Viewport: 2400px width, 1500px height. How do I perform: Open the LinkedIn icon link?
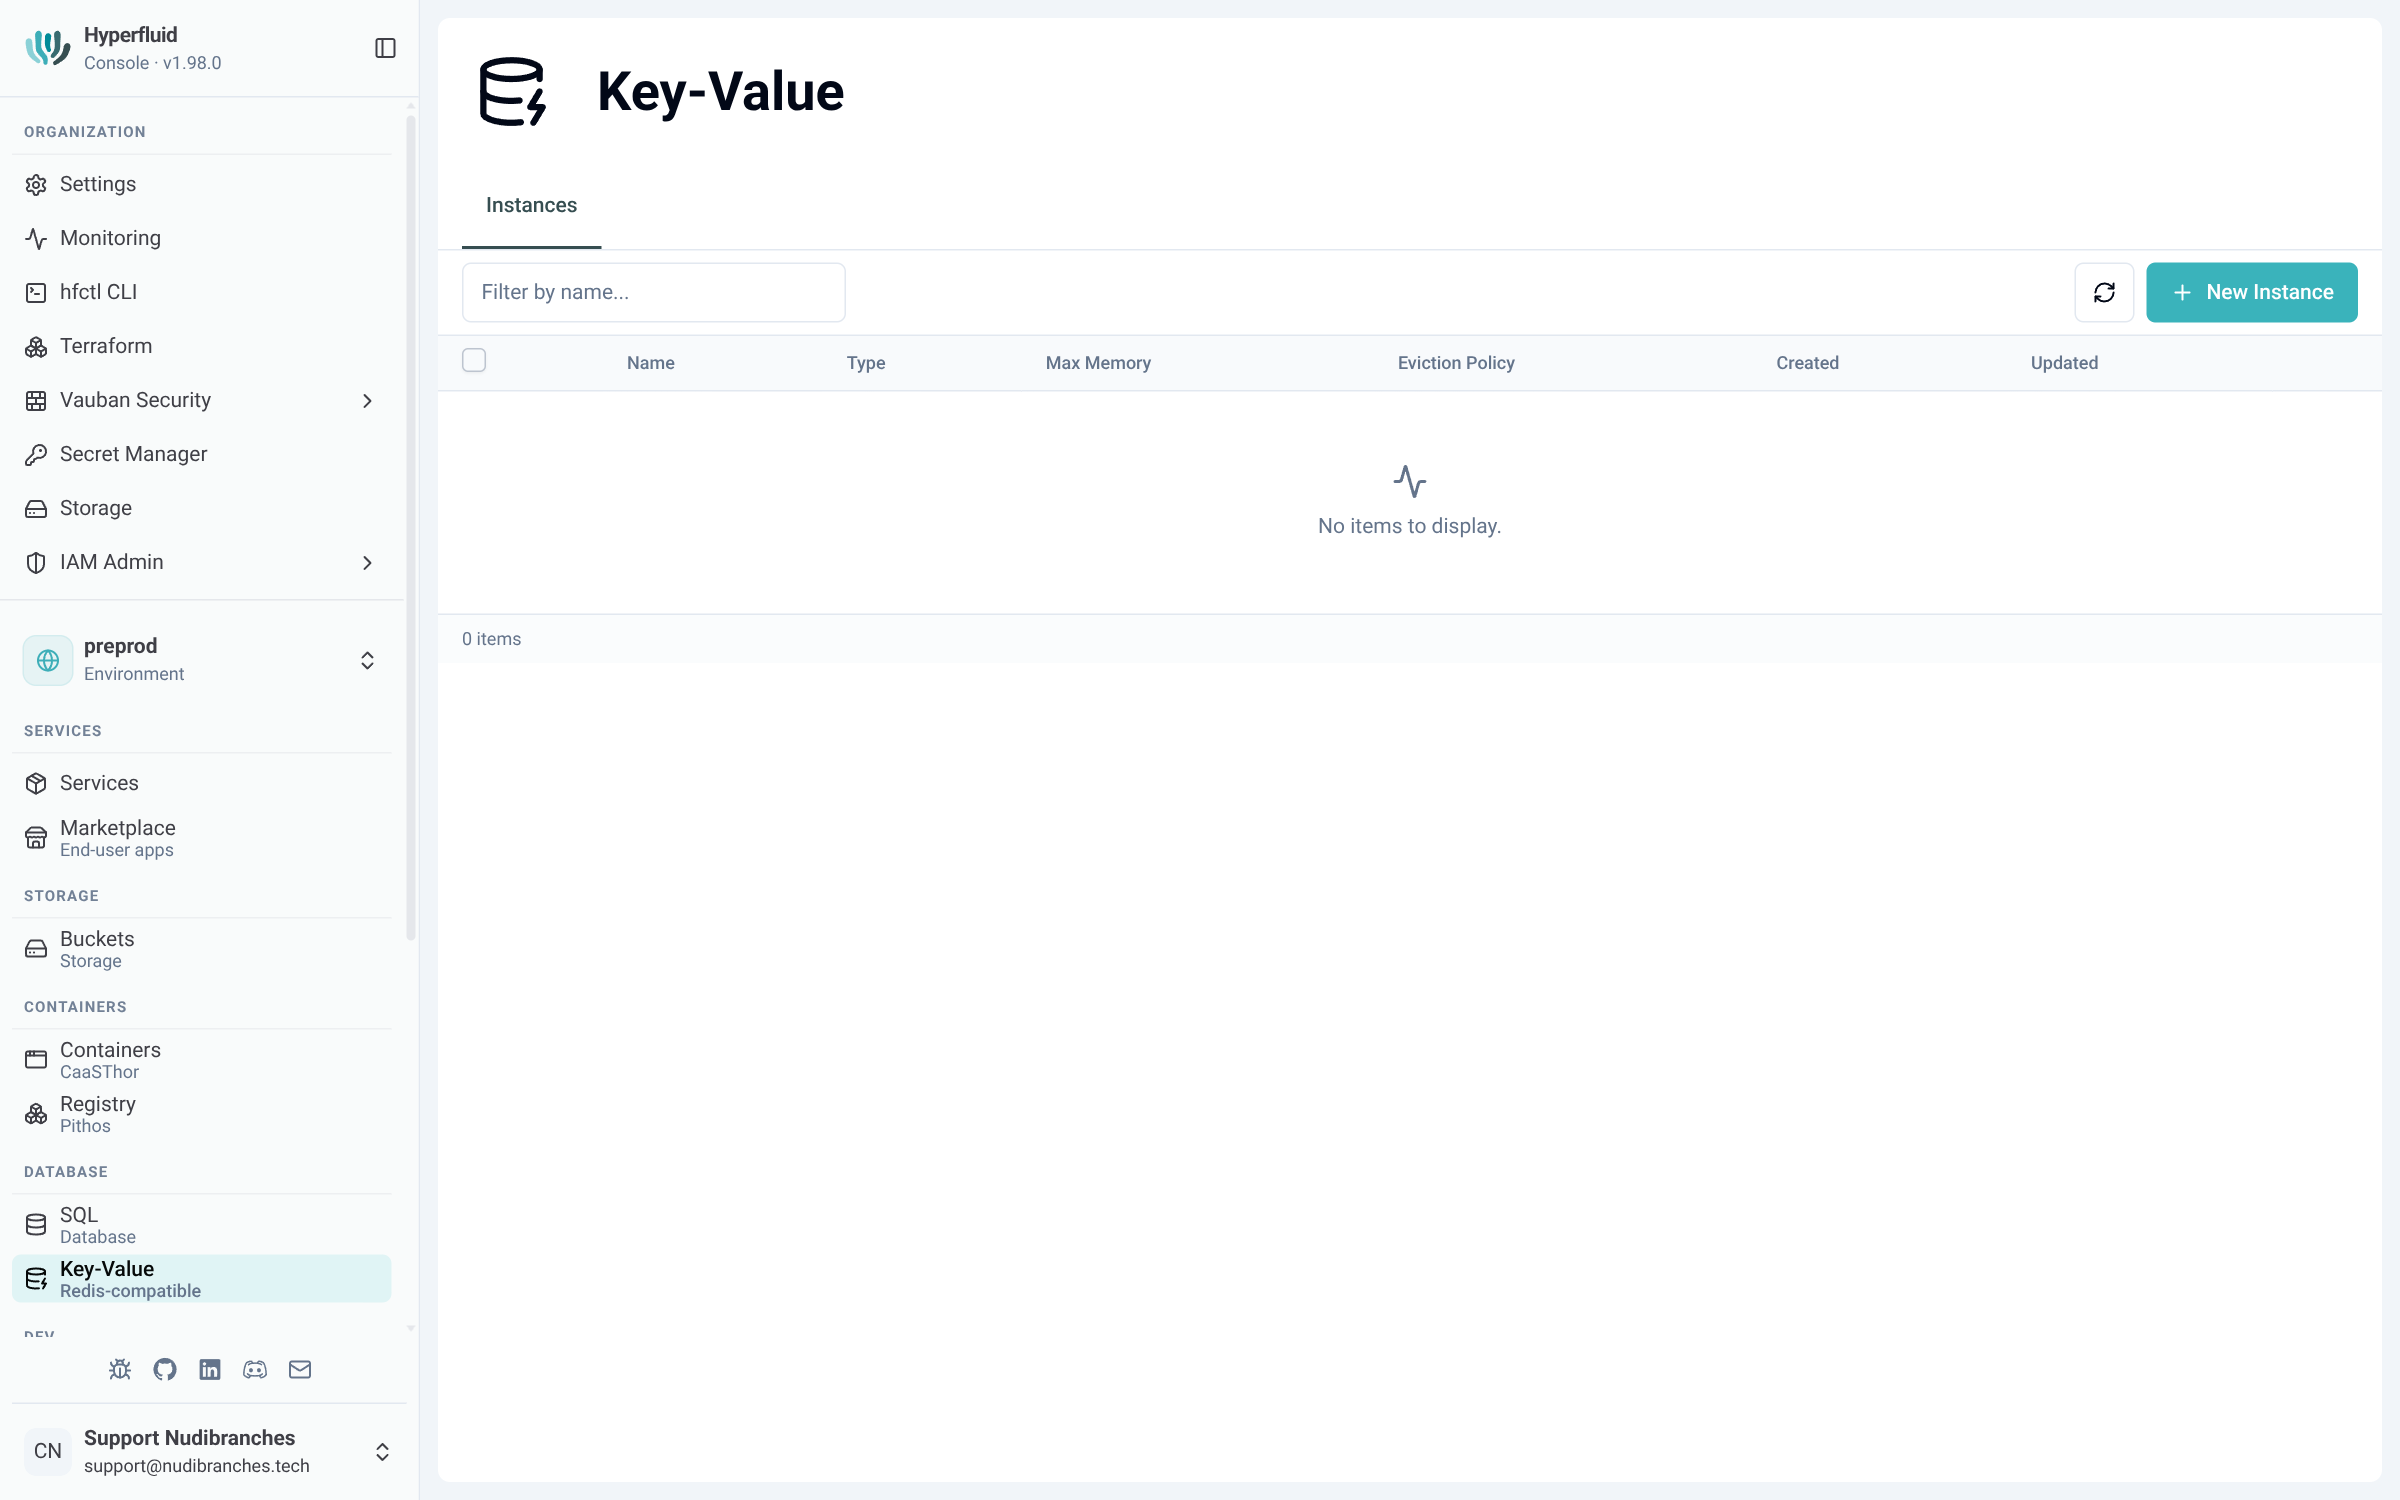click(x=210, y=1369)
